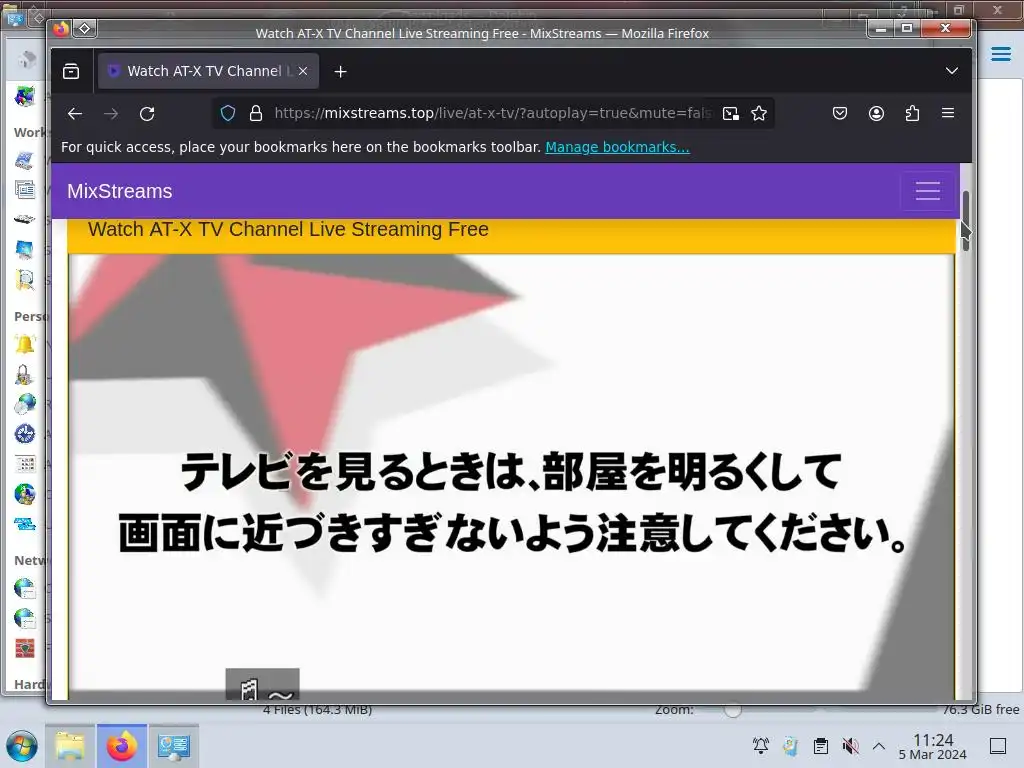
Task: Click 76.3 GiB free status text
Action: coord(981,710)
